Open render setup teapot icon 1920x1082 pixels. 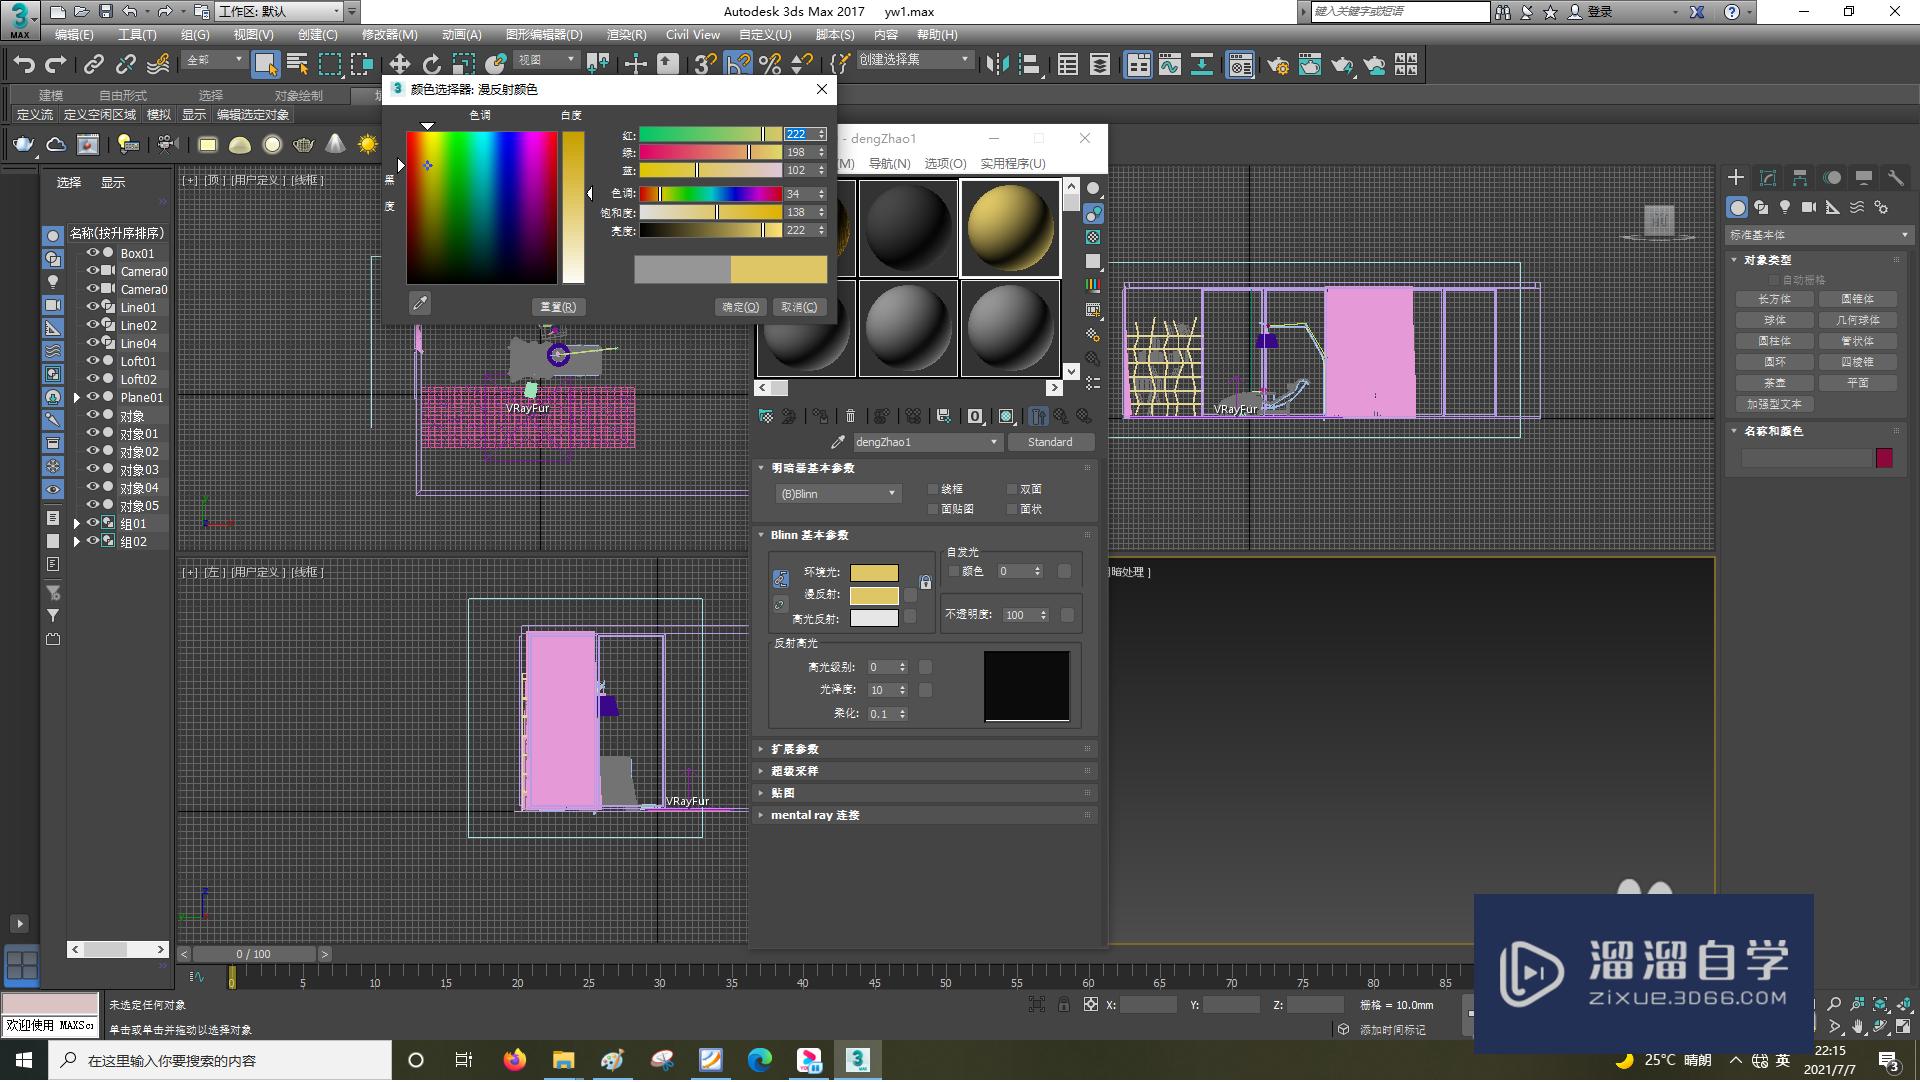point(1277,65)
